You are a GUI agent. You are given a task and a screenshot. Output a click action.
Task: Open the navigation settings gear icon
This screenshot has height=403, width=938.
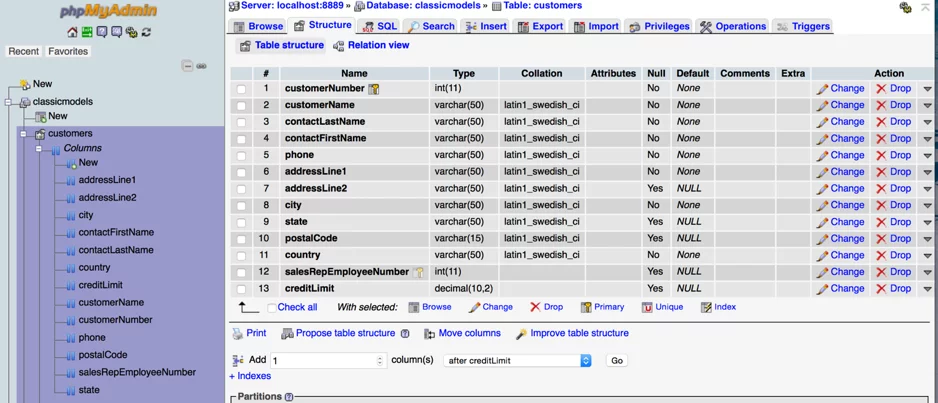coord(131,32)
